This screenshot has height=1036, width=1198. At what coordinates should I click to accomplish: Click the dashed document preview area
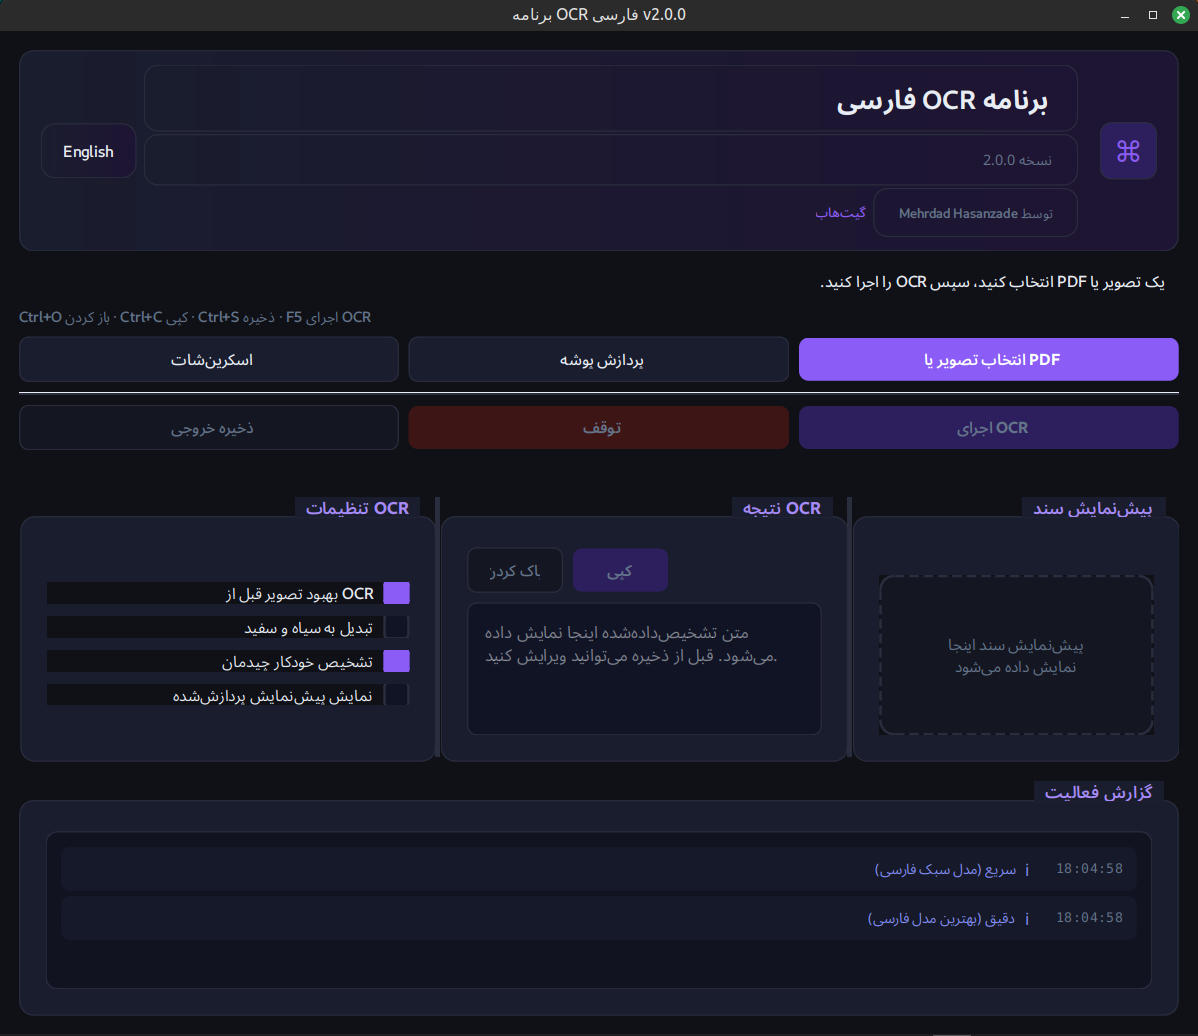click(x=1015, y=656)
